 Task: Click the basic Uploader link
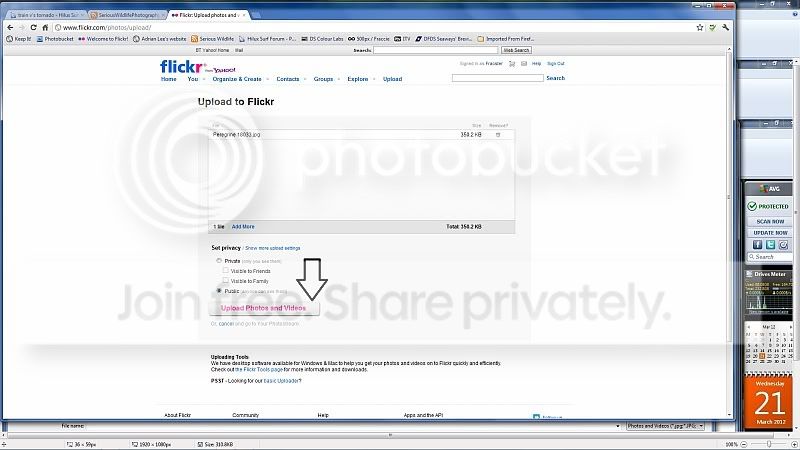click(x=282, y=381)
